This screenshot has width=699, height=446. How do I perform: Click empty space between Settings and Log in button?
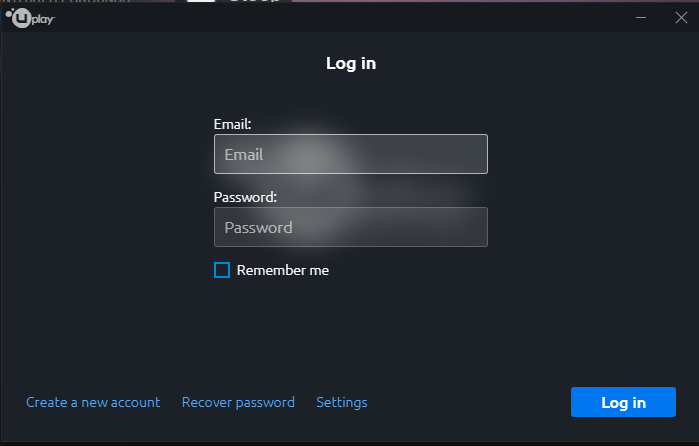468,402
